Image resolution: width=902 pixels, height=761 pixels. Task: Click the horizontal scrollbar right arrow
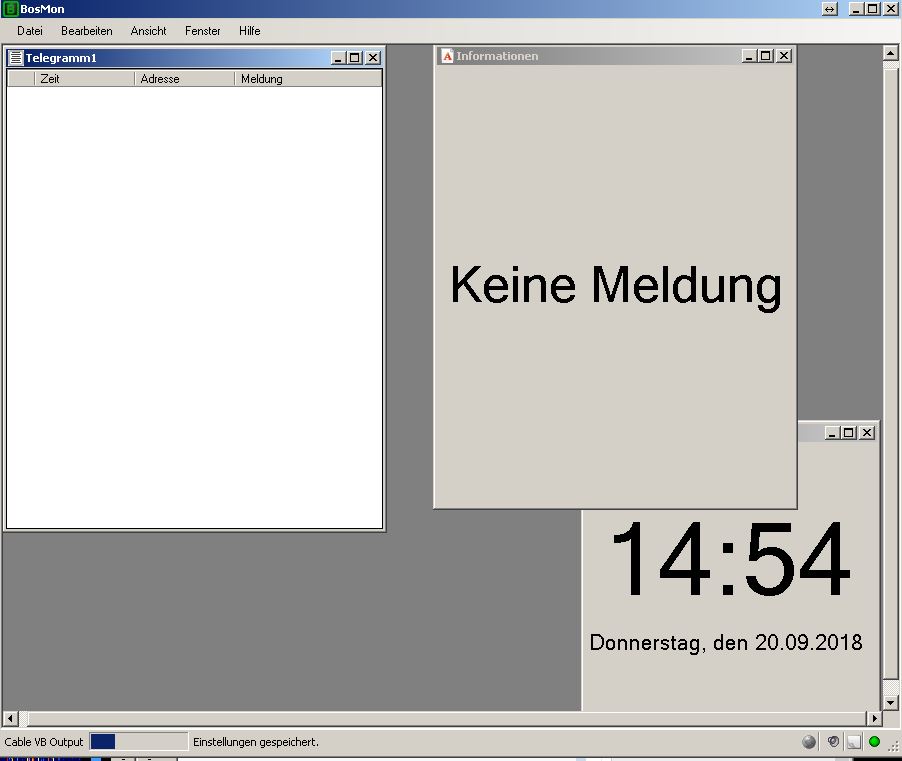(x=874, y=718)
